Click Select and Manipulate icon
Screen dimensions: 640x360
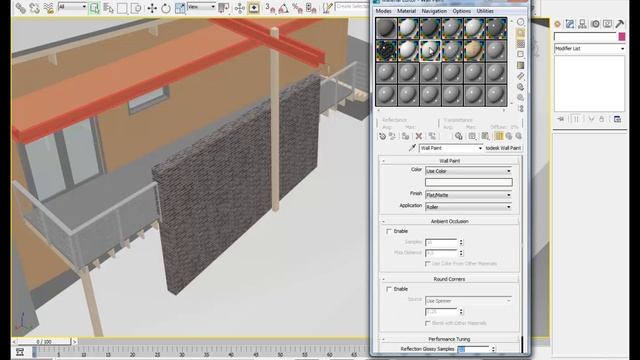[240, 8]
